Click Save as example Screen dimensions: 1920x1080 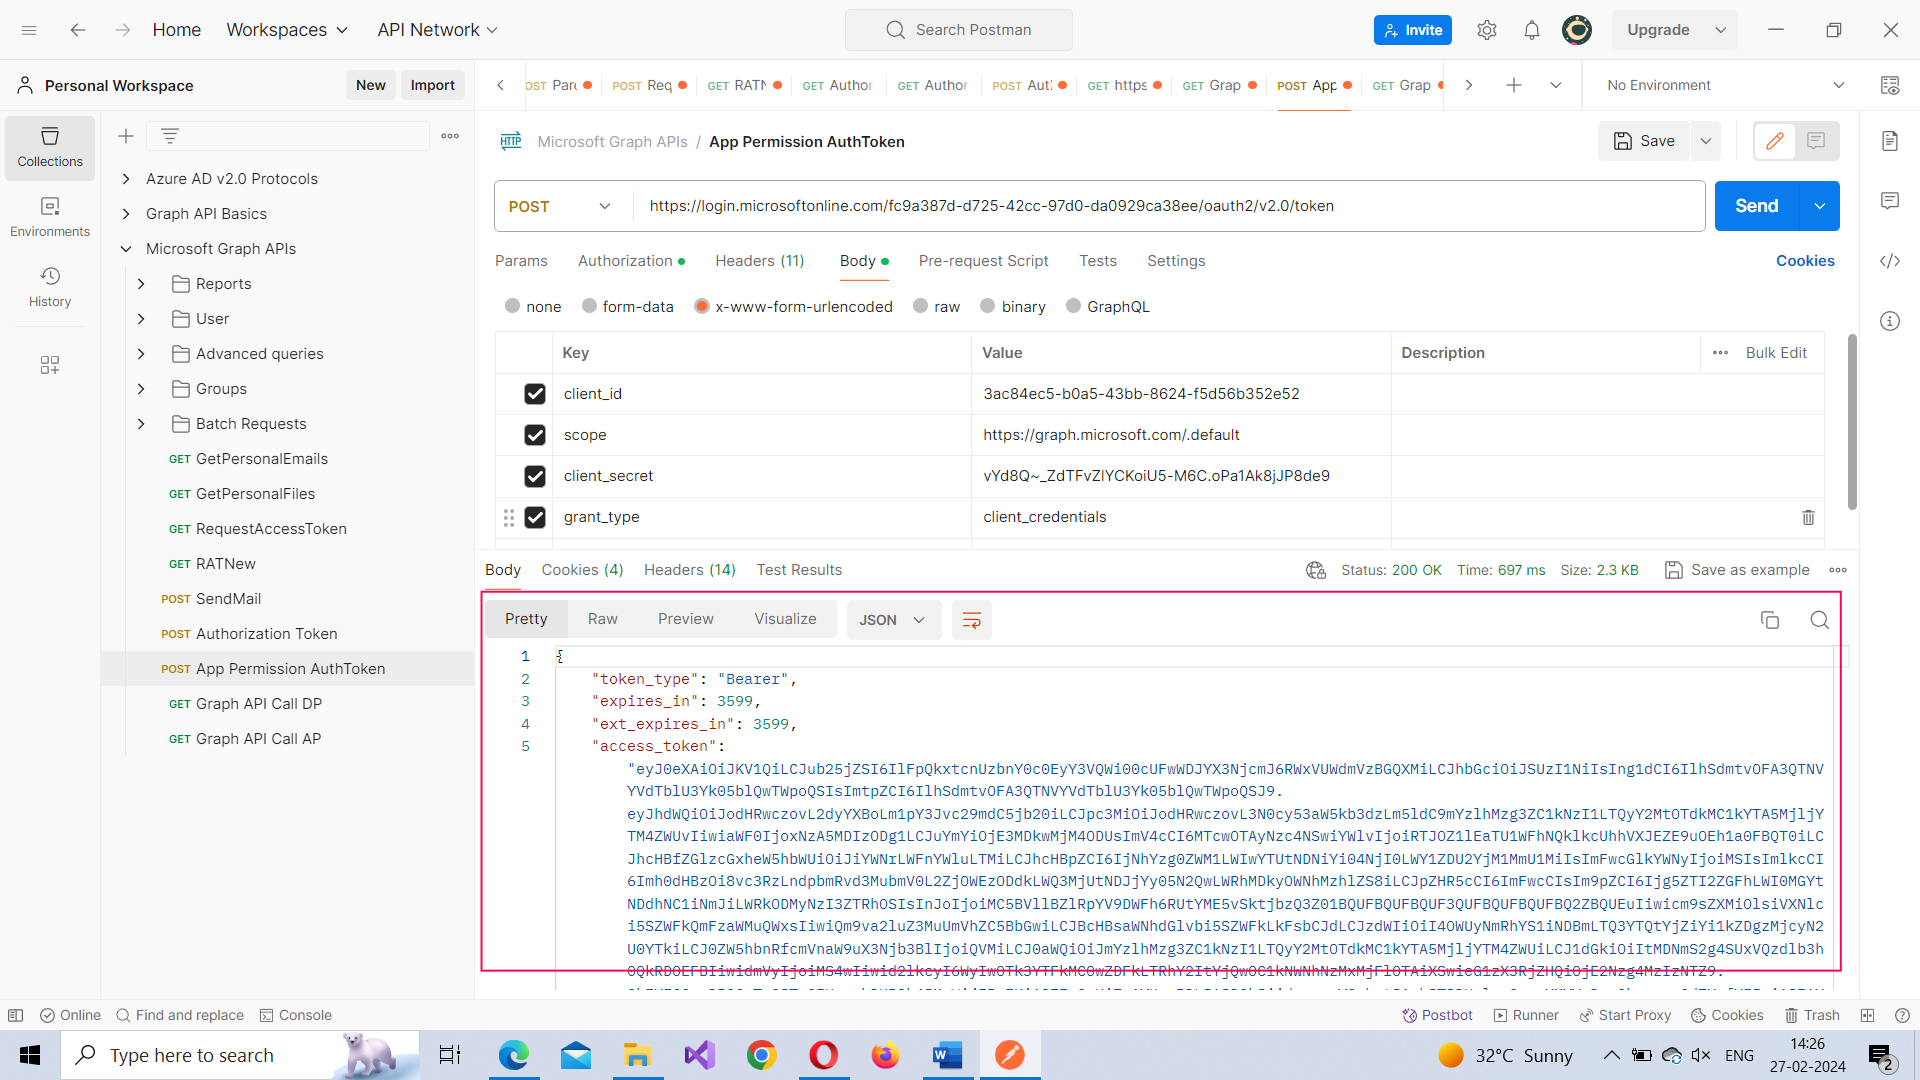pyautogui.click(x=1738, y=570)
